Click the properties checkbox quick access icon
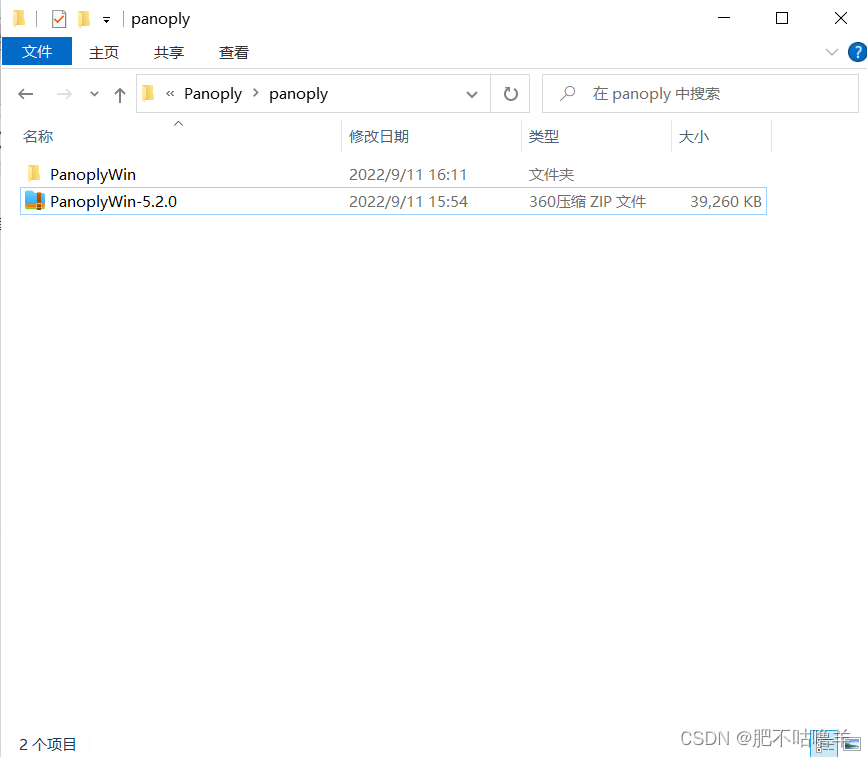The height and width of the screenshot is (757, 867). click(x=57, y=18)
